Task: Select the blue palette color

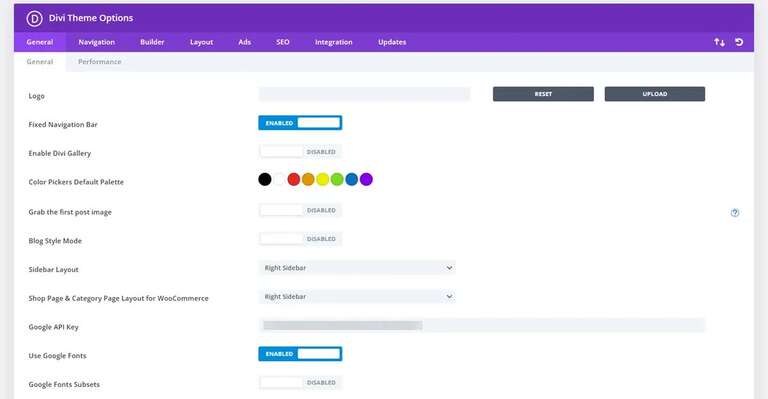Action: (352, 180)
